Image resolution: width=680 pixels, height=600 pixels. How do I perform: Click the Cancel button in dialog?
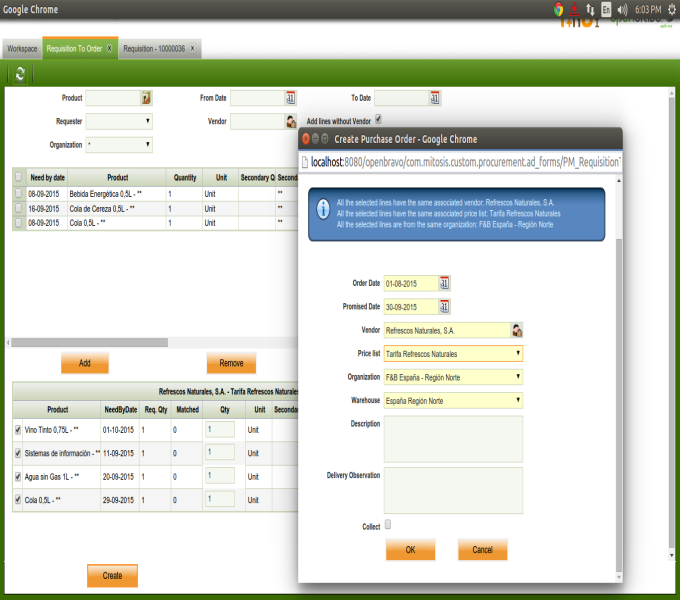(x=482, y=550)
